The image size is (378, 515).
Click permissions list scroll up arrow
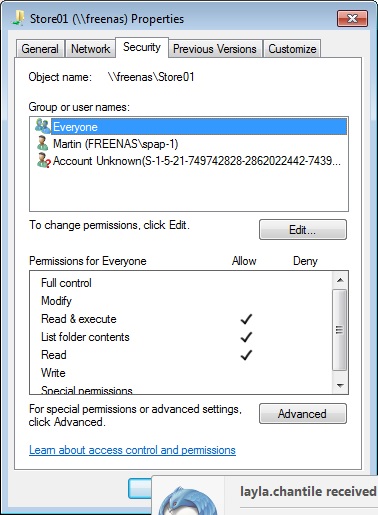point(340,280)
